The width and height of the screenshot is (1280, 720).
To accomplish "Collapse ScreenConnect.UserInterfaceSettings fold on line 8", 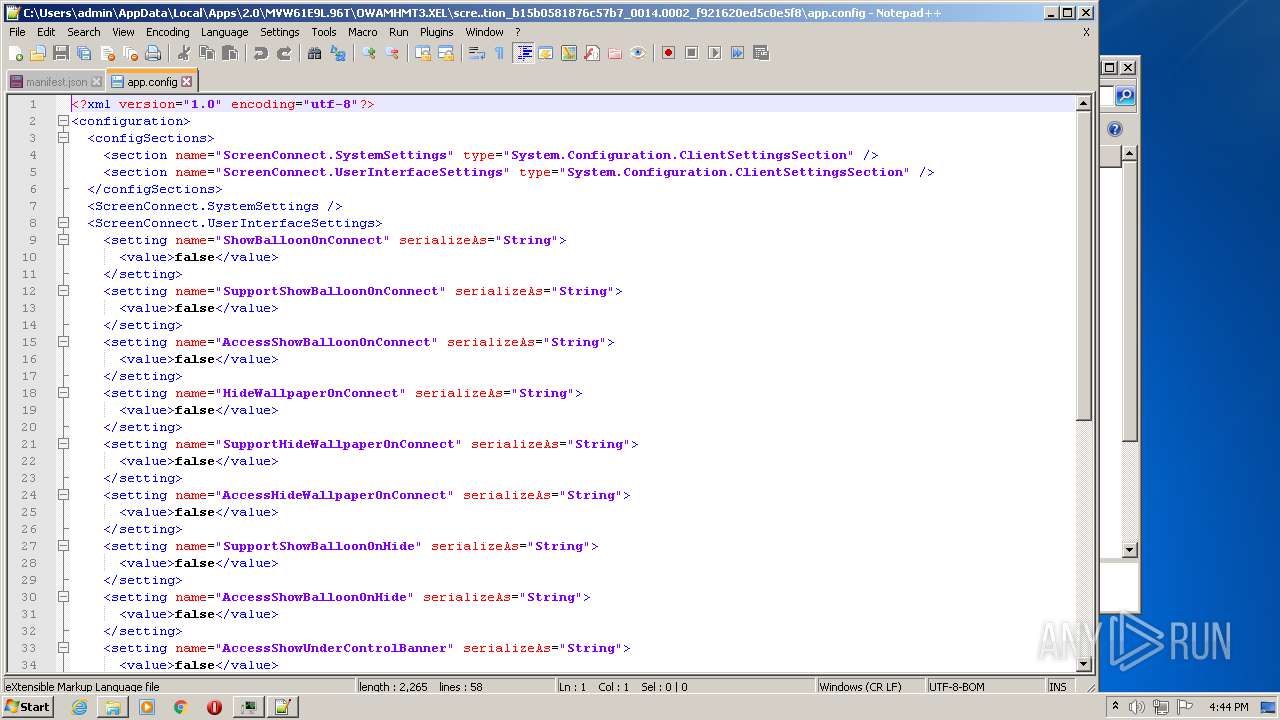I will click(x=63, y=223).
